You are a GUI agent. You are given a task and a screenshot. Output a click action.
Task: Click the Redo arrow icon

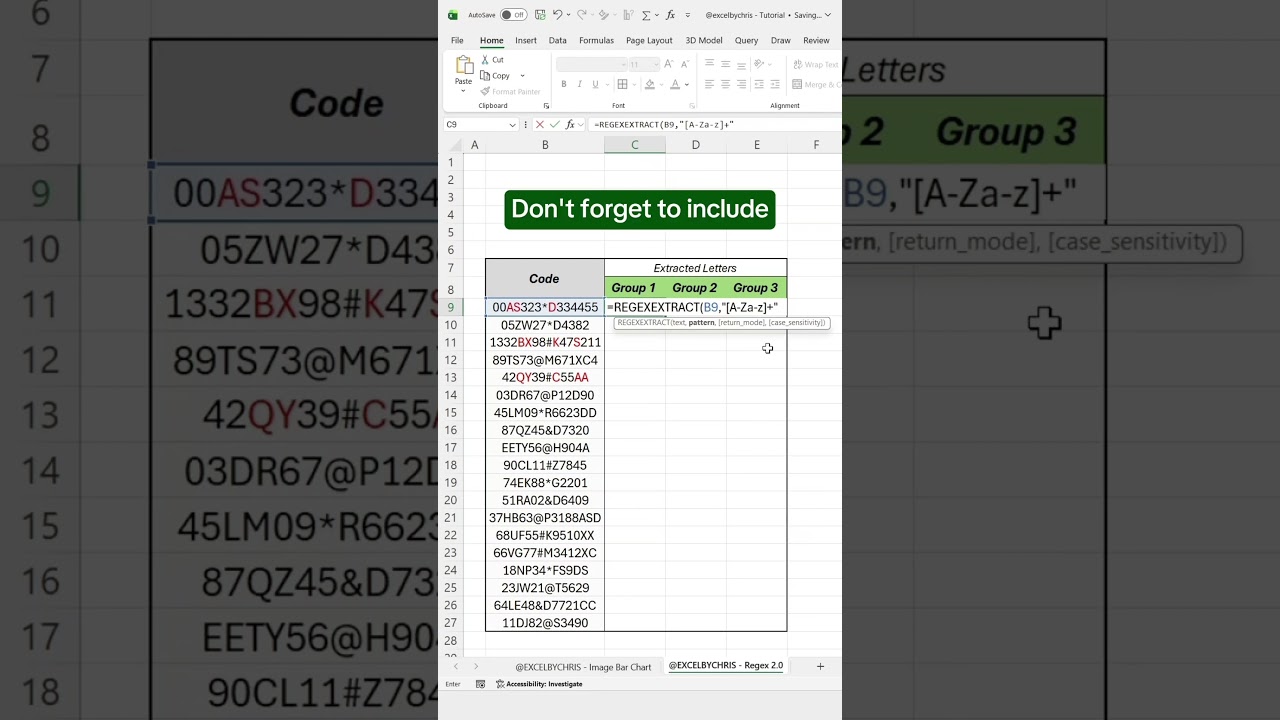[581, 15]
